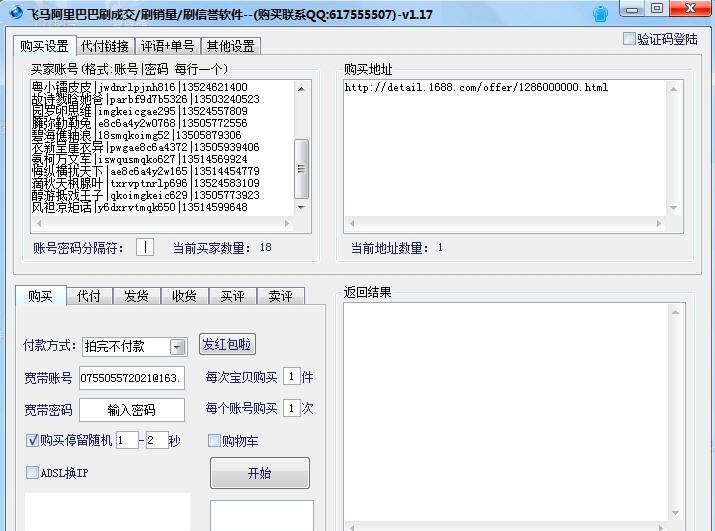Select account row 18smqkoimg52
The image size is (715, 531).
(137, 135)
